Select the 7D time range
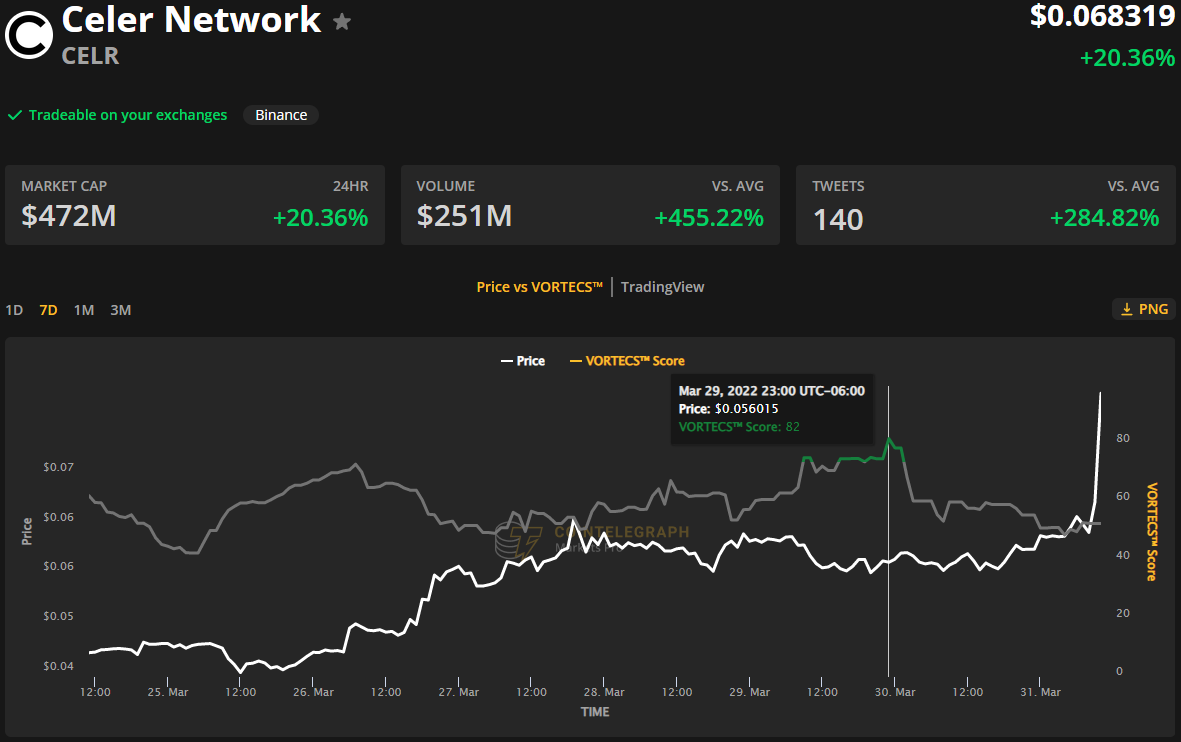 48,310
